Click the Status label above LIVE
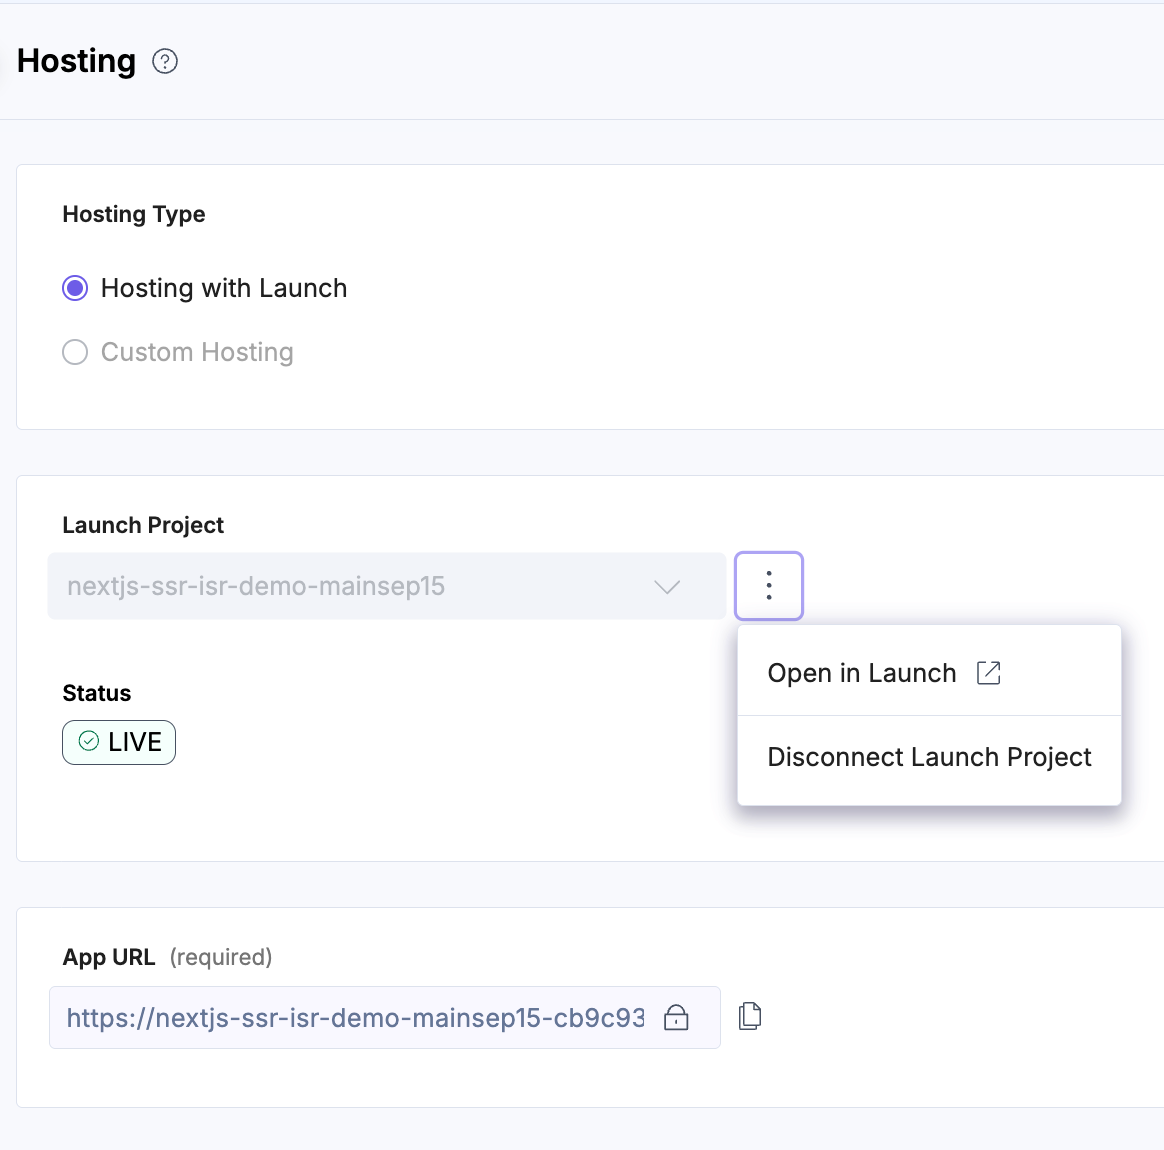 click(x=97, y=693)
